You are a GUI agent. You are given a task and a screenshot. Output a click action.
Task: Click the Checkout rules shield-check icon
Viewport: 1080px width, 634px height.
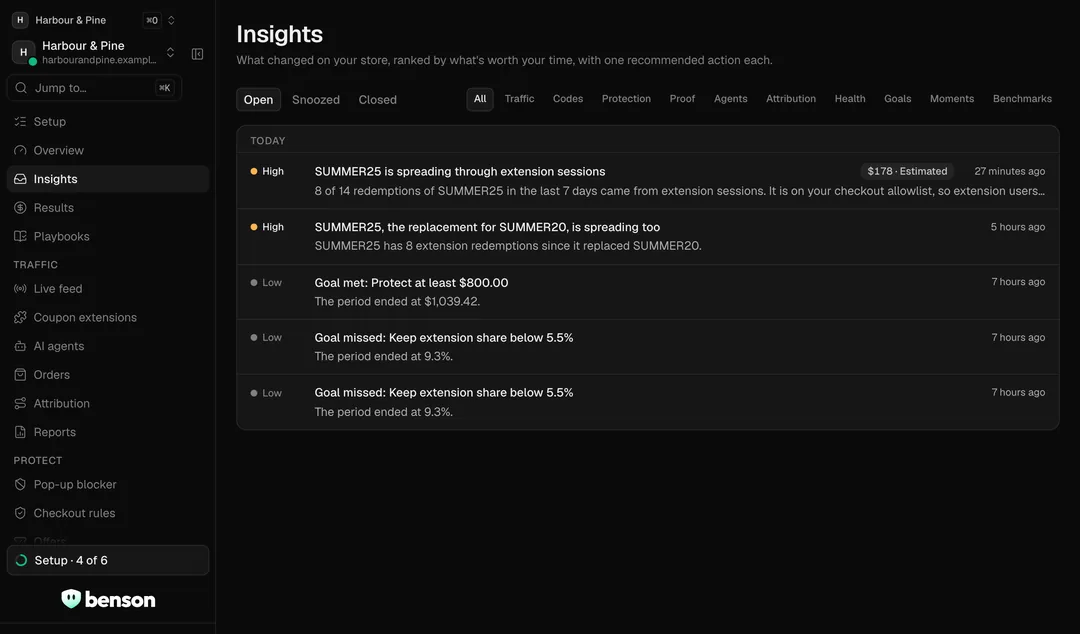20,513
